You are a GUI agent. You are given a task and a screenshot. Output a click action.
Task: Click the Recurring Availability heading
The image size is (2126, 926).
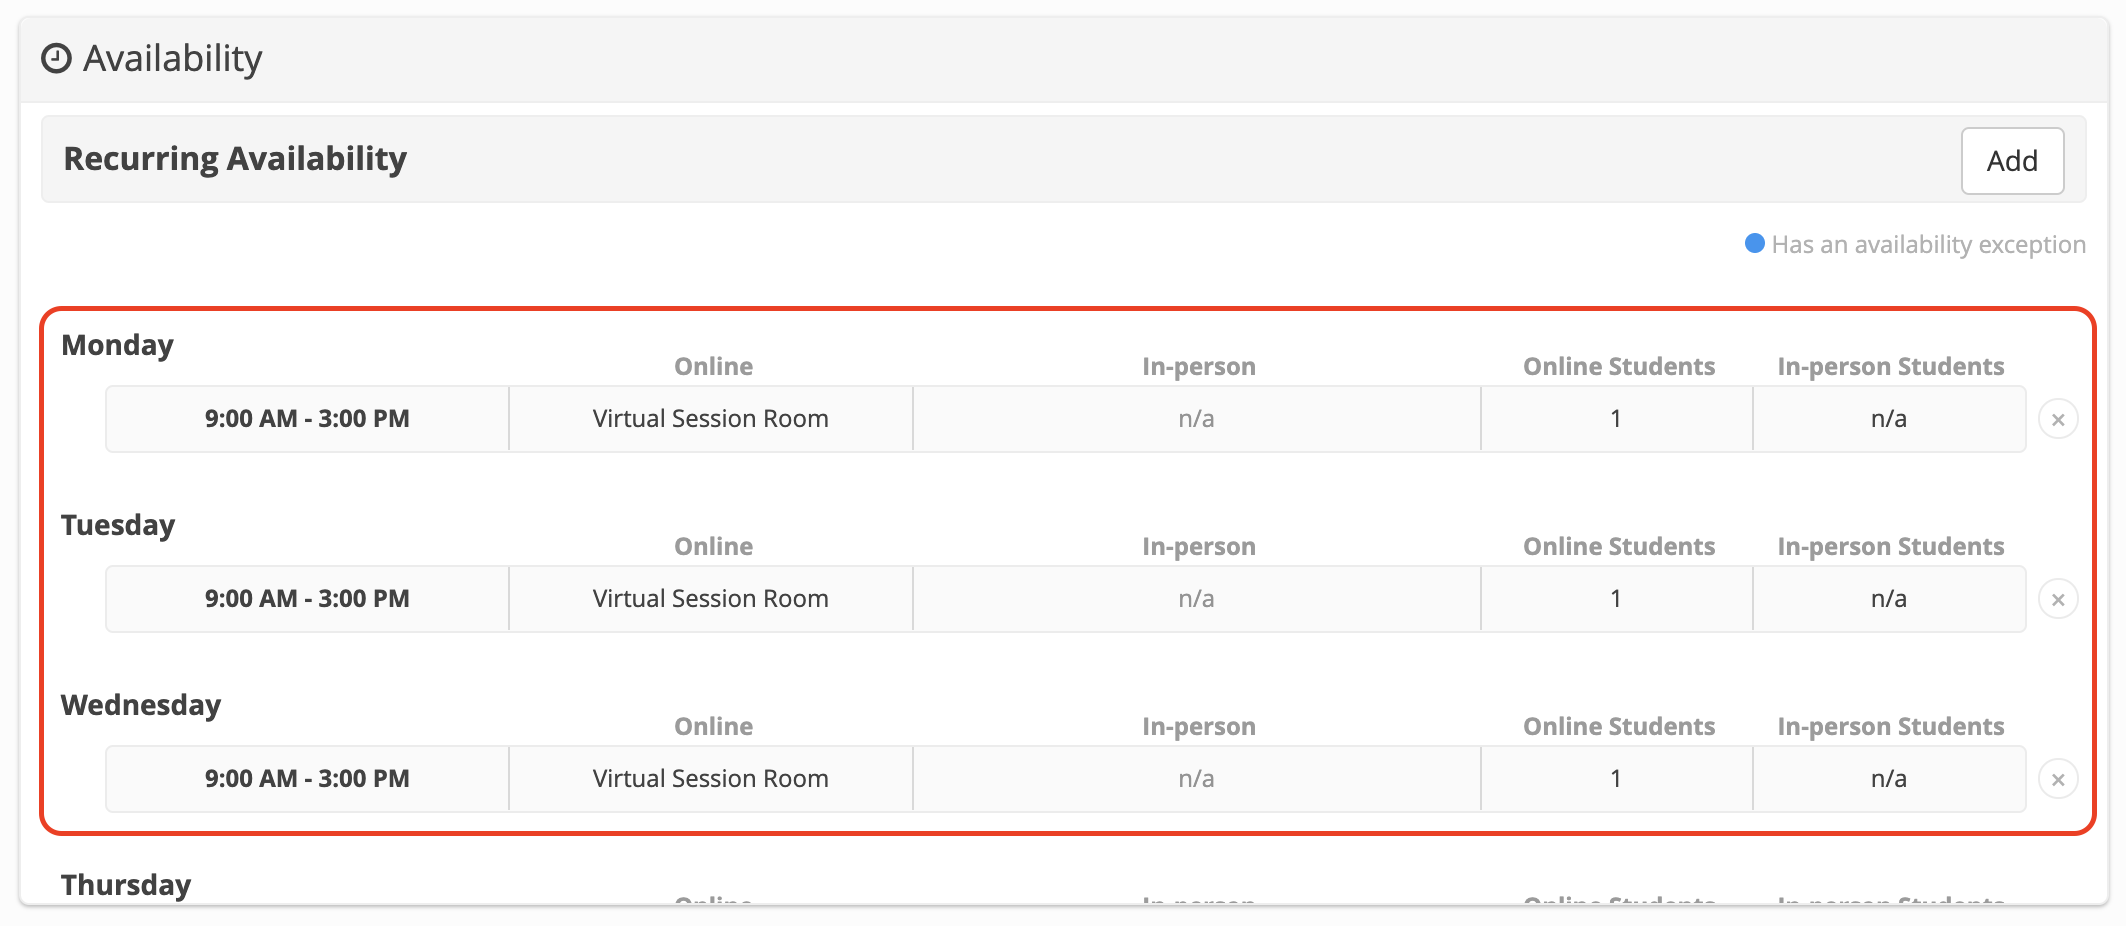click(235, 158)
